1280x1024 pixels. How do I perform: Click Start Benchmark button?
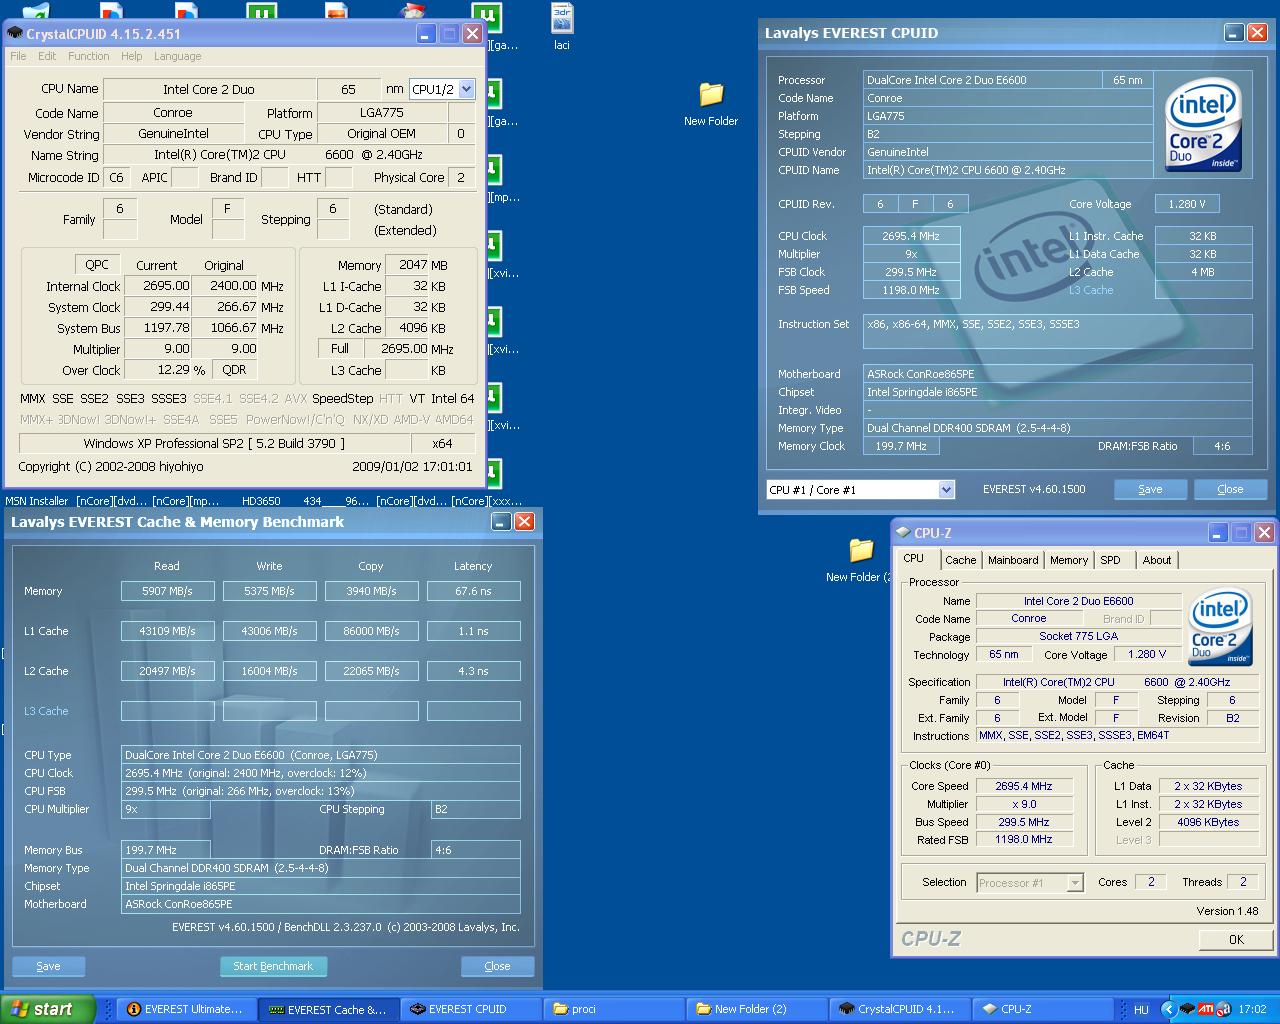point(273,966)
